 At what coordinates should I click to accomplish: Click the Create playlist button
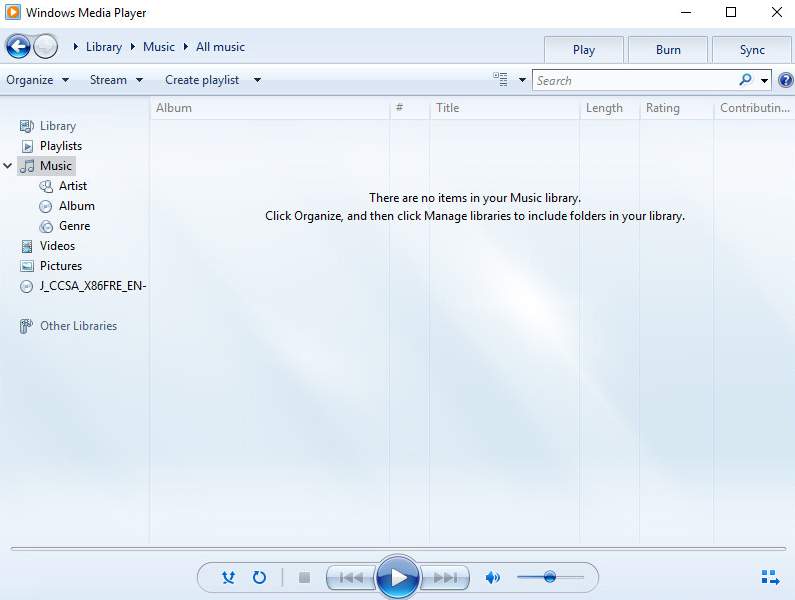202,80
